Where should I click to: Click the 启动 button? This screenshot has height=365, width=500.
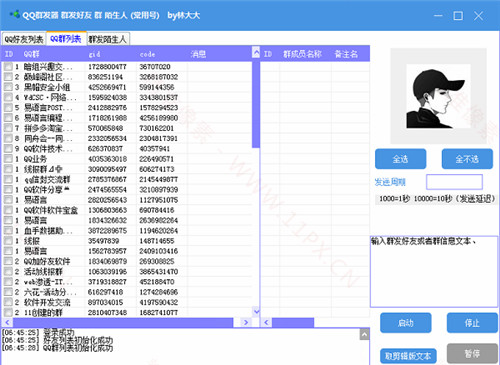(x=406, y=323)
